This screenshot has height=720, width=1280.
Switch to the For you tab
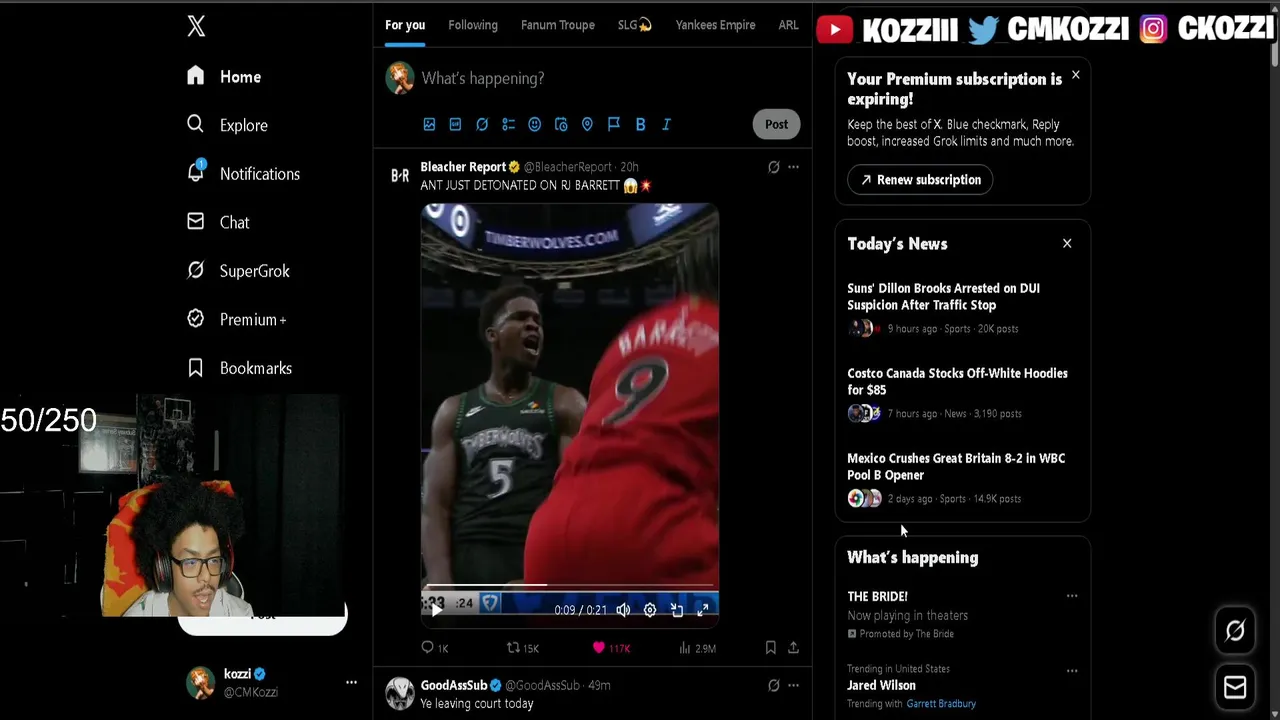click(x=405, y=25)
